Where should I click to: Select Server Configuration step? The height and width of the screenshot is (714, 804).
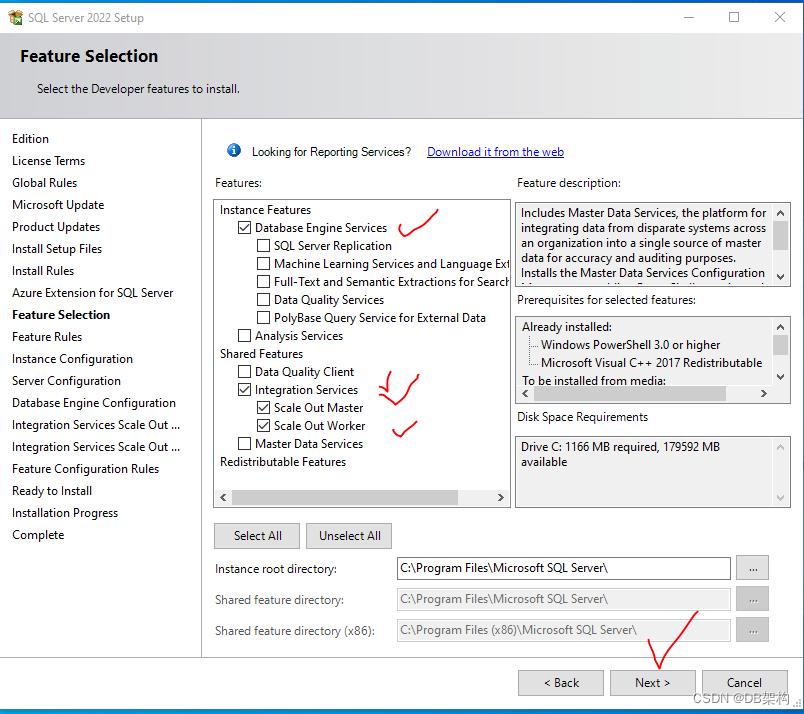[67, 381]
